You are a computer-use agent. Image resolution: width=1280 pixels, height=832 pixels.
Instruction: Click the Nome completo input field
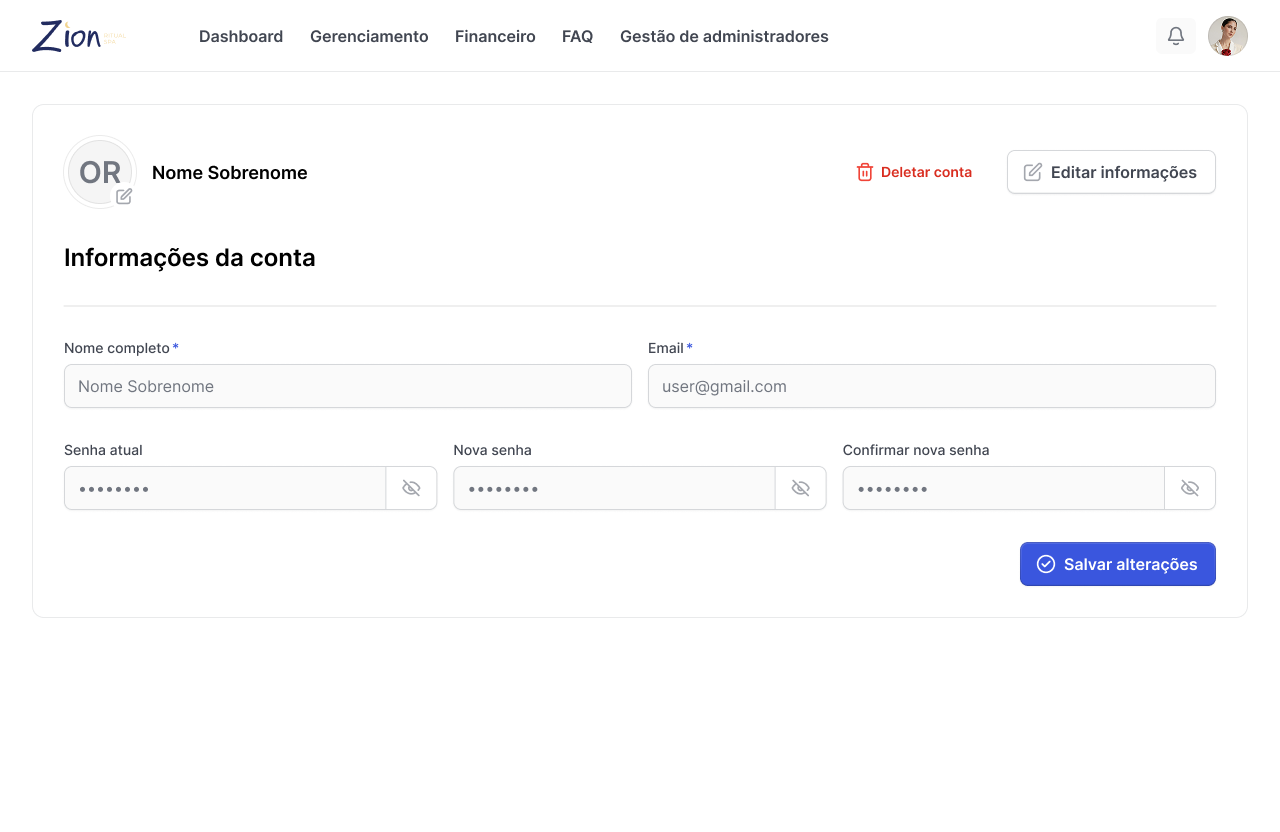348,386
